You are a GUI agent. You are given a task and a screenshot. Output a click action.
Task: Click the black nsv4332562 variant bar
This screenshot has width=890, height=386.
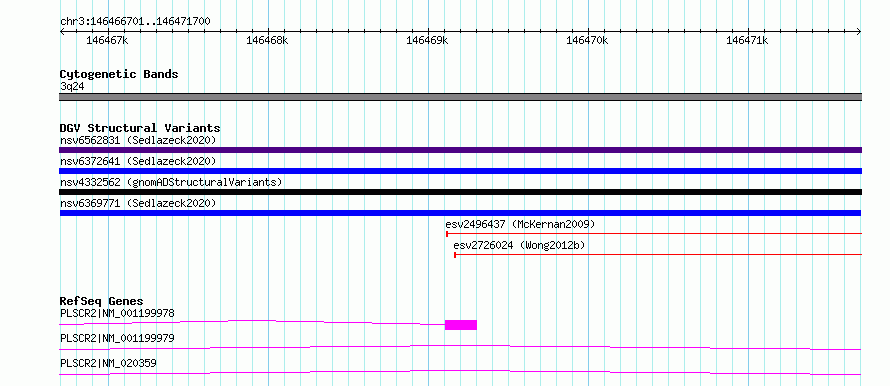tap(460, 192)
